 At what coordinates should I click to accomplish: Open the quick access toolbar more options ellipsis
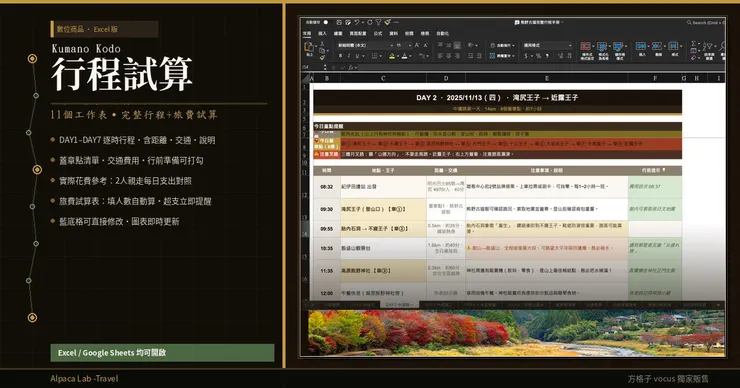click(396, 22)
